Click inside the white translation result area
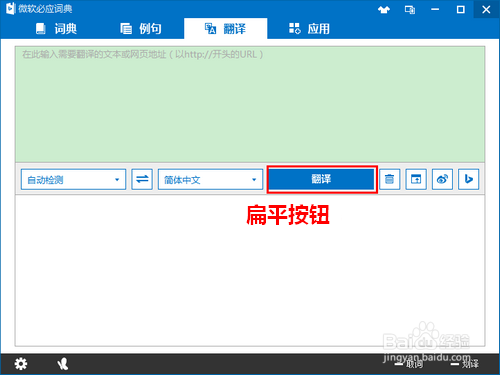This screenshot has height=375, width=500. [250, 270]
